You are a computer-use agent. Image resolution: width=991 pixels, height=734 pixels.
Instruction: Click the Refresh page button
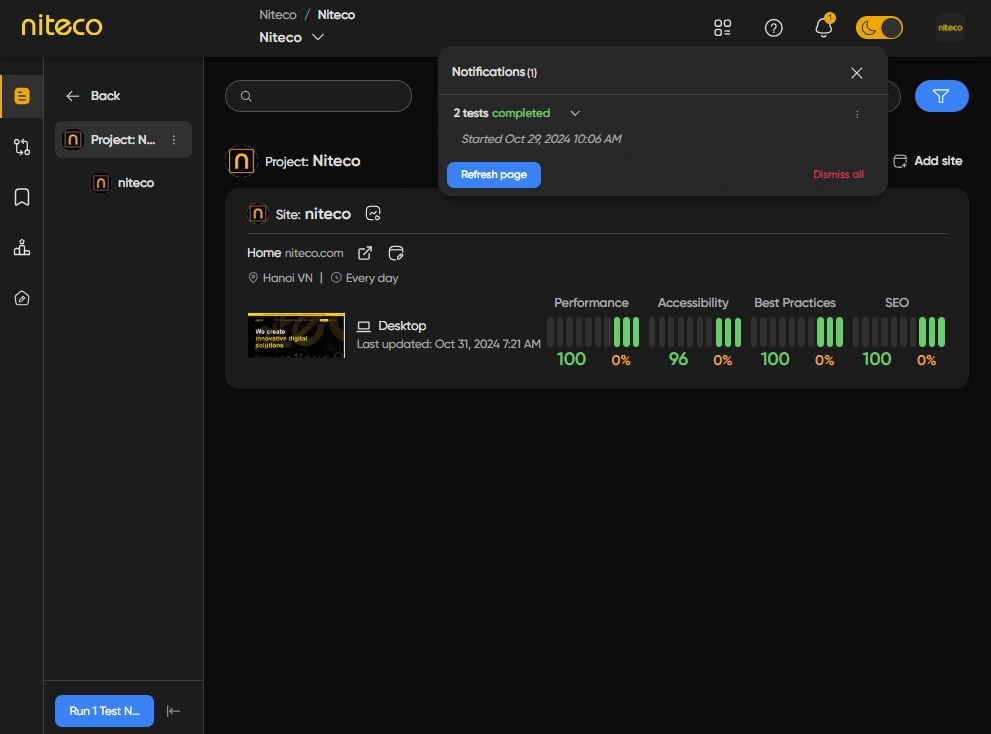coord(494,174)
